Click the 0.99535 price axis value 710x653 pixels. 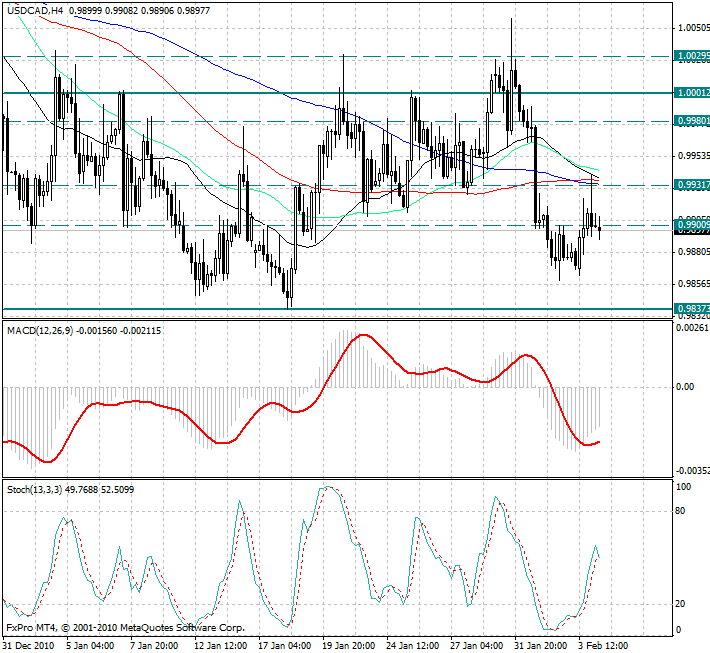(x=693, y=156)
